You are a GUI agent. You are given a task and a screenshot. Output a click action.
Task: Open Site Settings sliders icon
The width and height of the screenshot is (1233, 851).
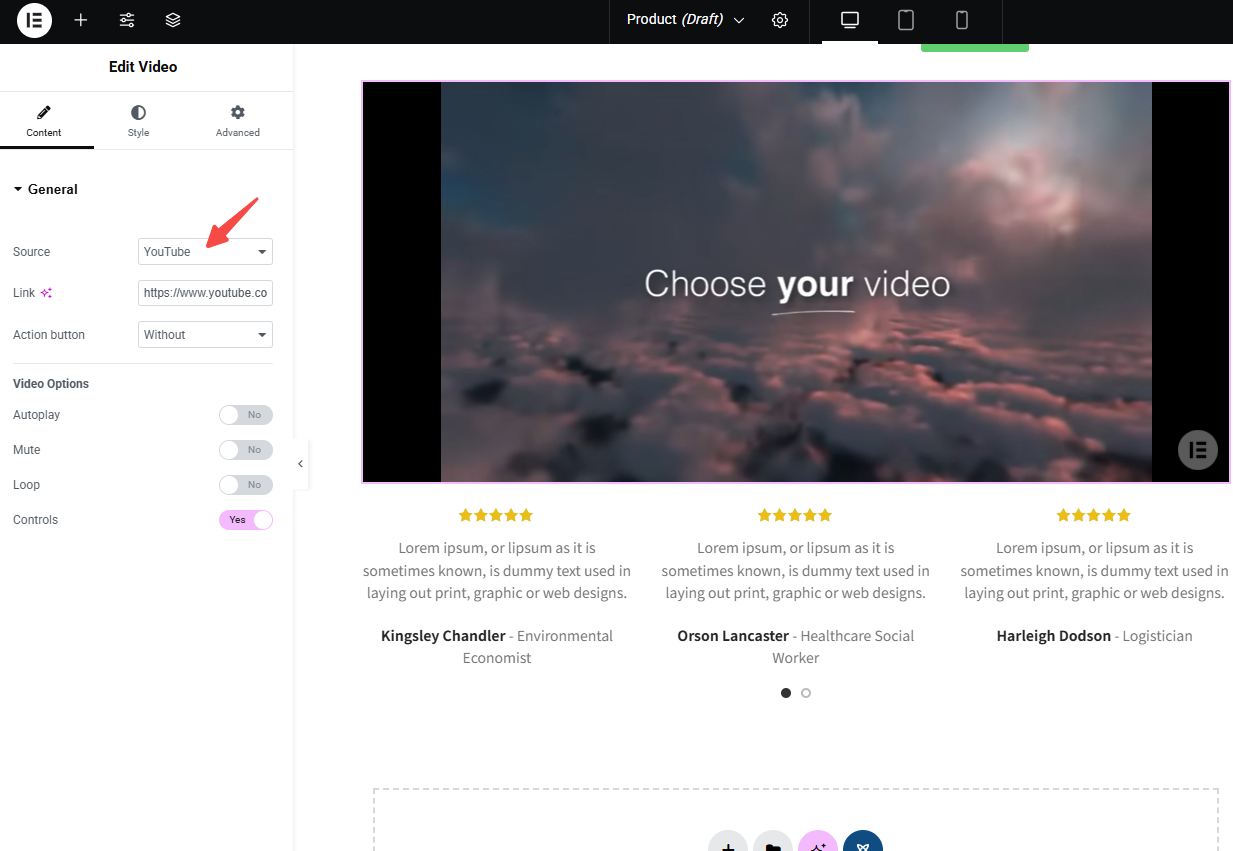127,20
